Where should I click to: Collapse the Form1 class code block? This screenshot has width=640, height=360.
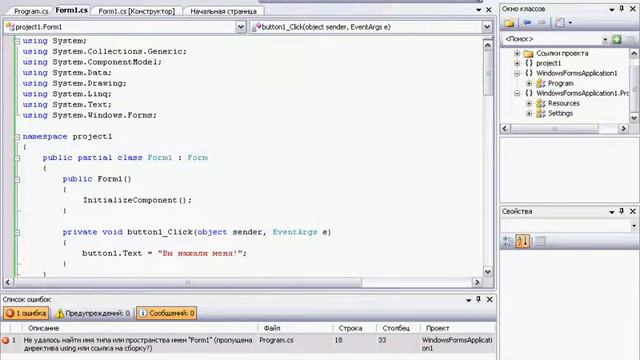tap(17, 158)
